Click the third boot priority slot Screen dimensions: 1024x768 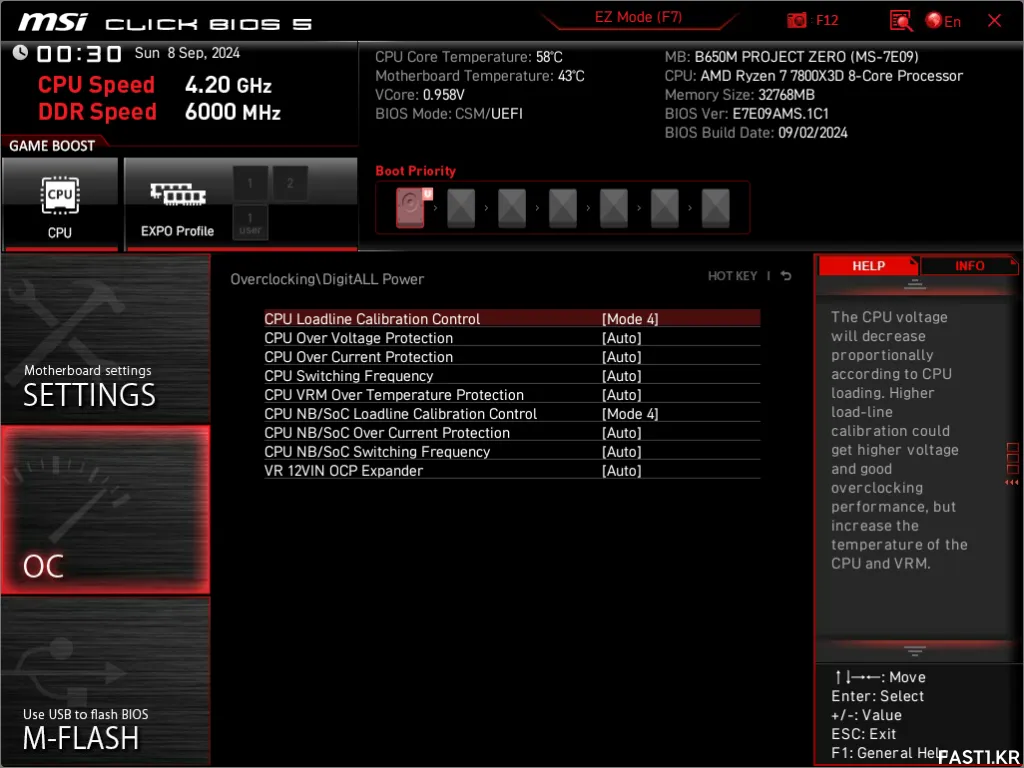[512, 208]
